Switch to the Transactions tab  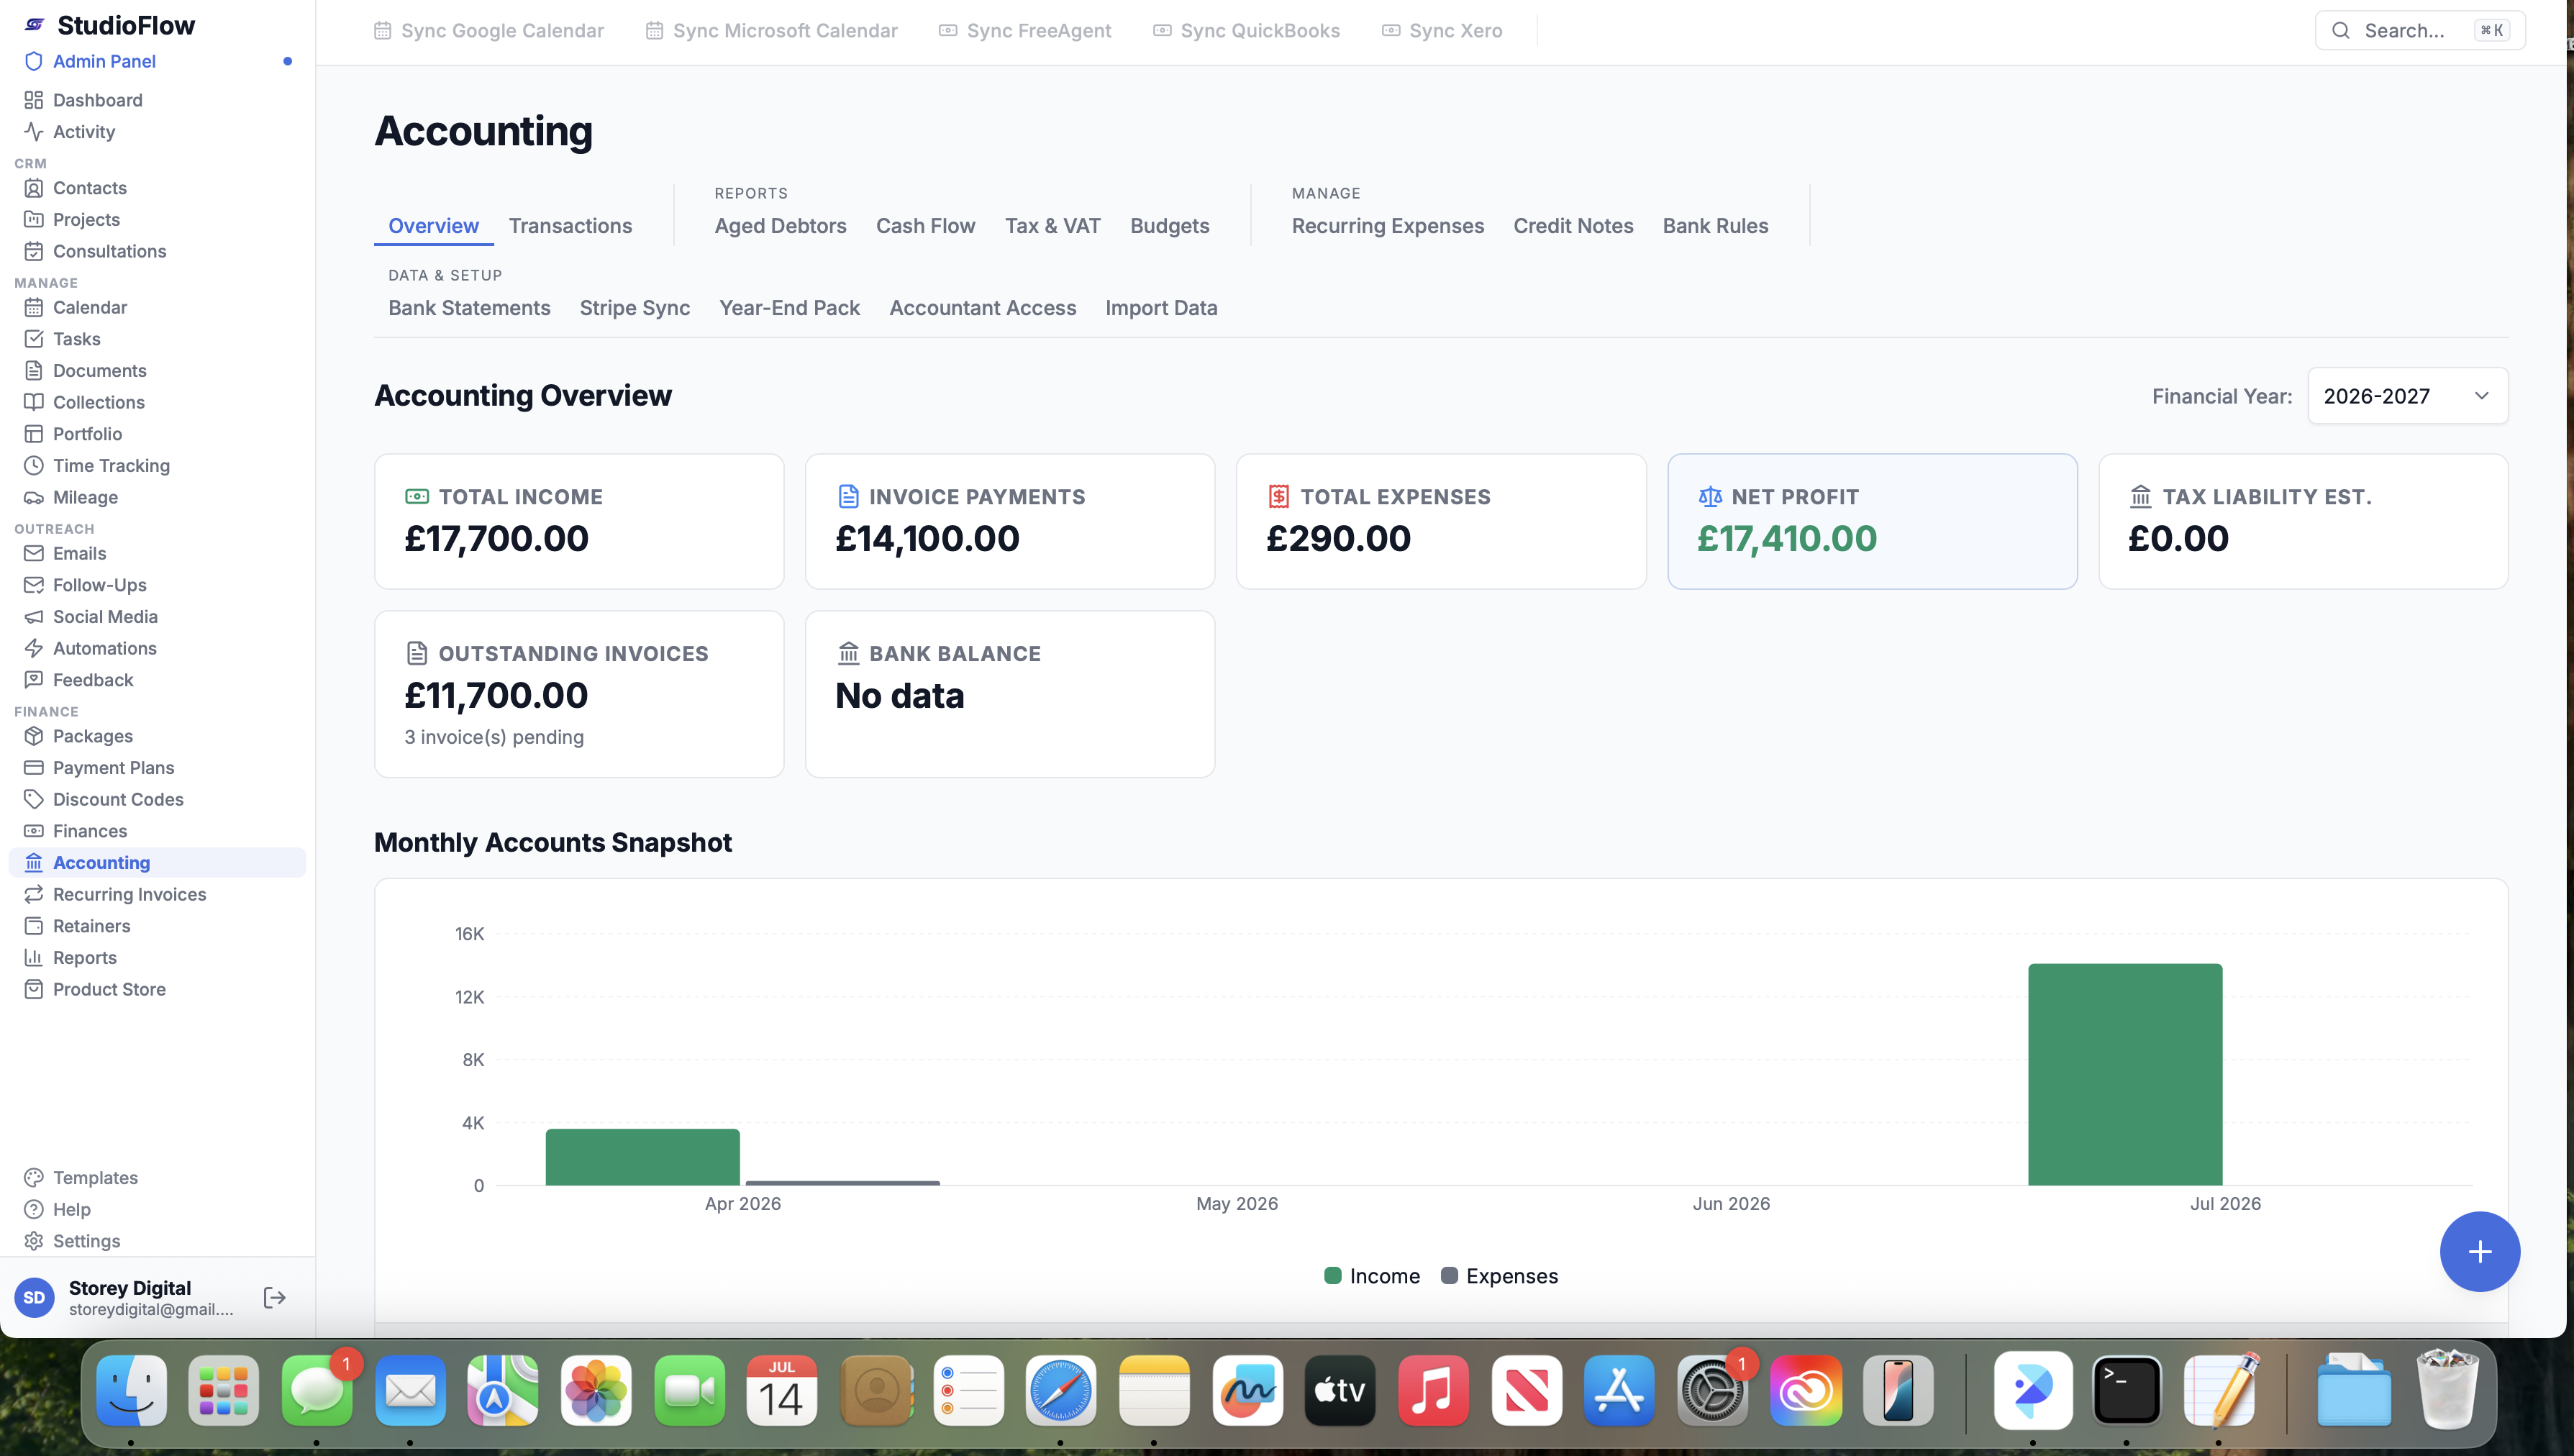[570, 226]
